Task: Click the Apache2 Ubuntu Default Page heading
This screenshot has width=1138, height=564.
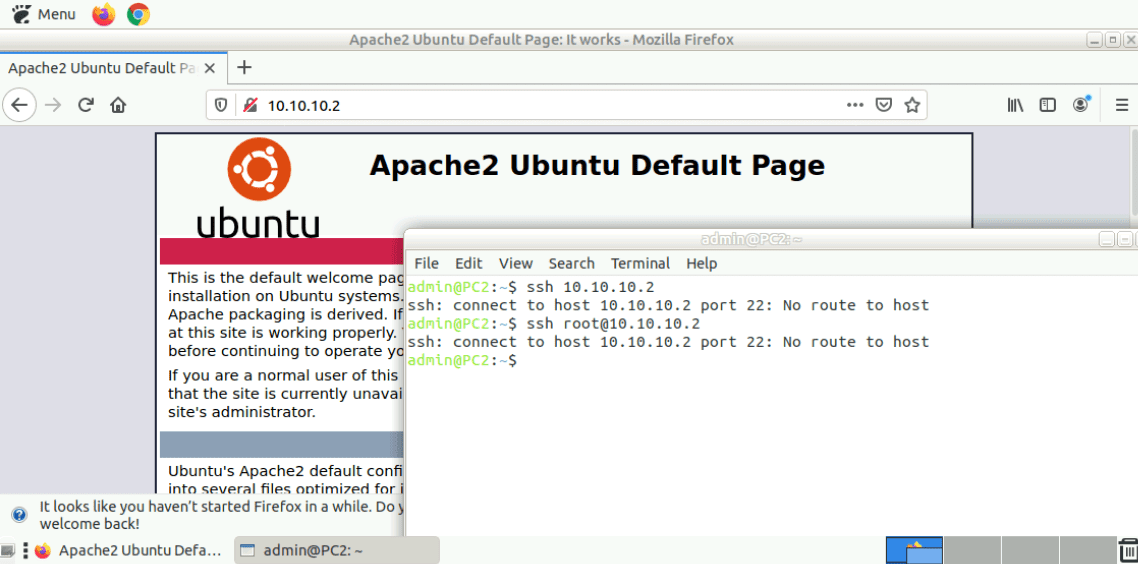Action: pyautogui.click(x=597, y=165)
